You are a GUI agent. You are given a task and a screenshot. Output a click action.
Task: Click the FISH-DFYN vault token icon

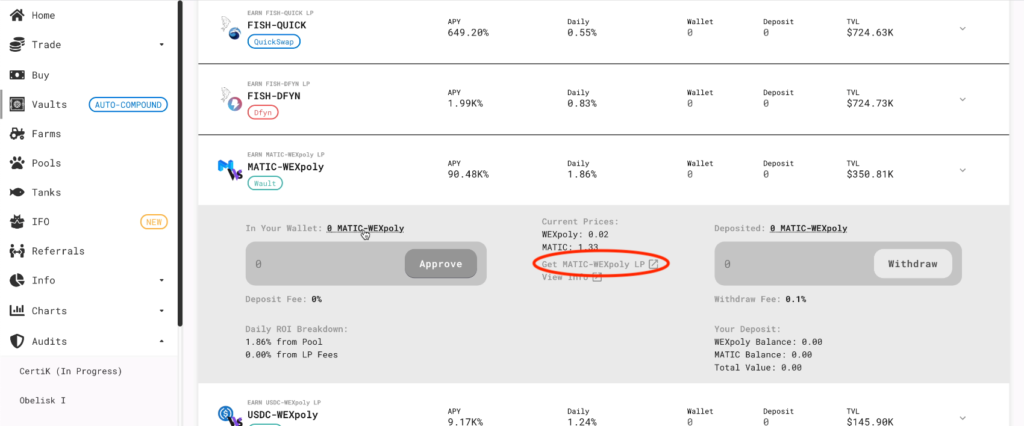click(230, 99)
